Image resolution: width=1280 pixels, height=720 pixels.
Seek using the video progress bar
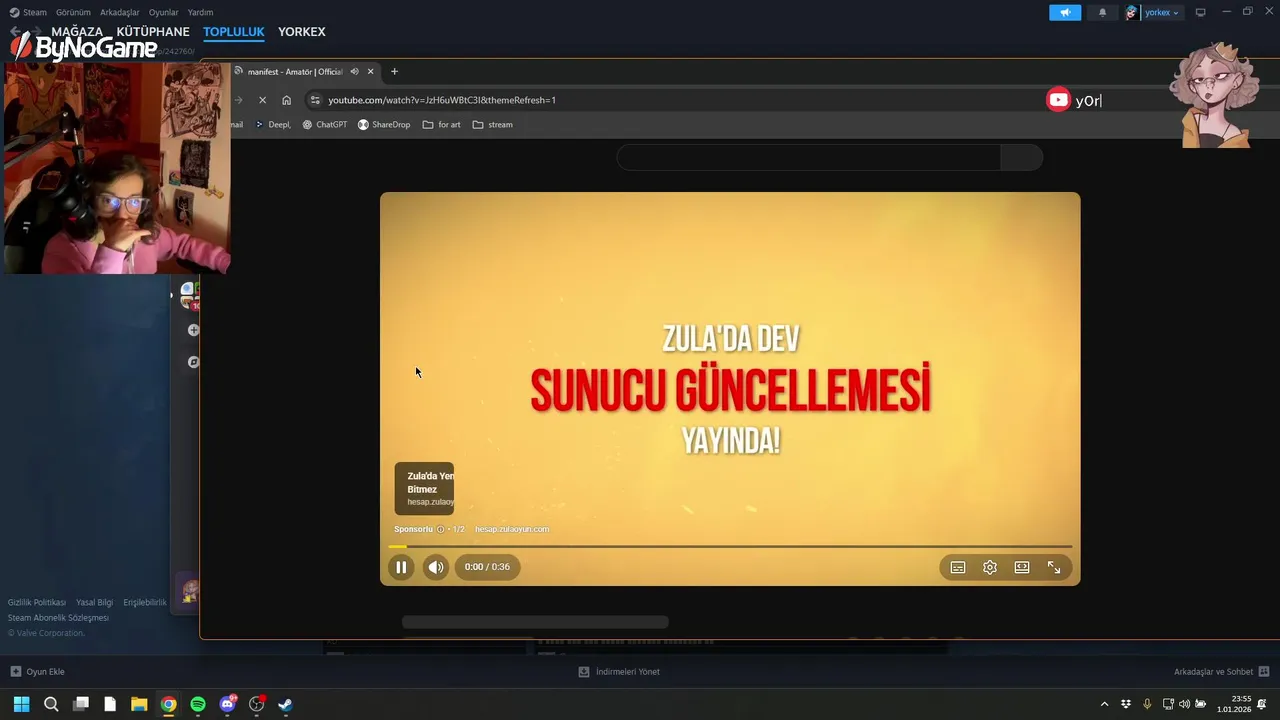click(x=730, y=546)
